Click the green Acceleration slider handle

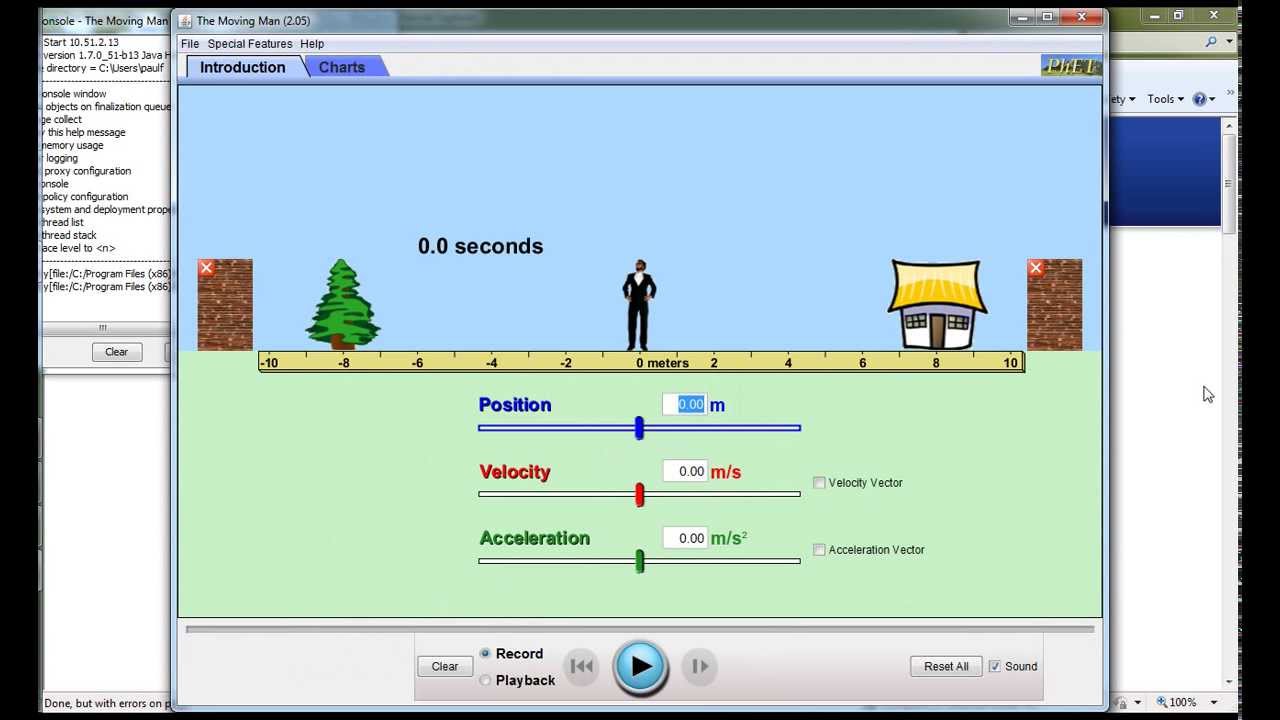point(640,561)
